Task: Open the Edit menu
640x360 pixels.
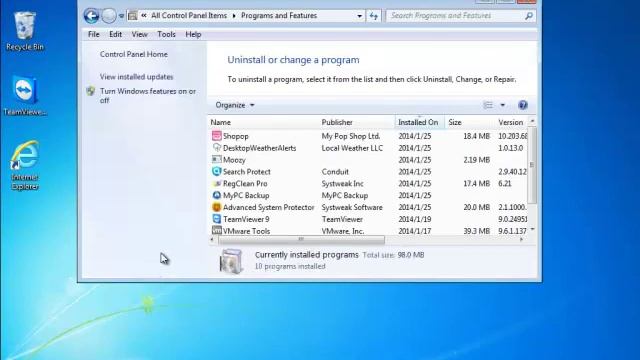Action: click(116, 34)
